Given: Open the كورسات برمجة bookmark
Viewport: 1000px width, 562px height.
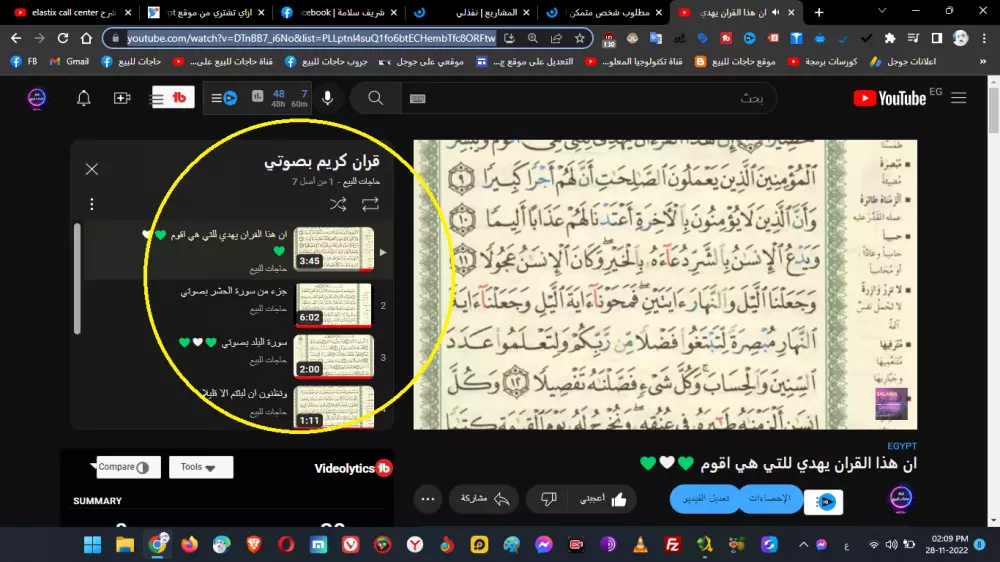Looking at the screenshot, I should [x=822, y=62].
